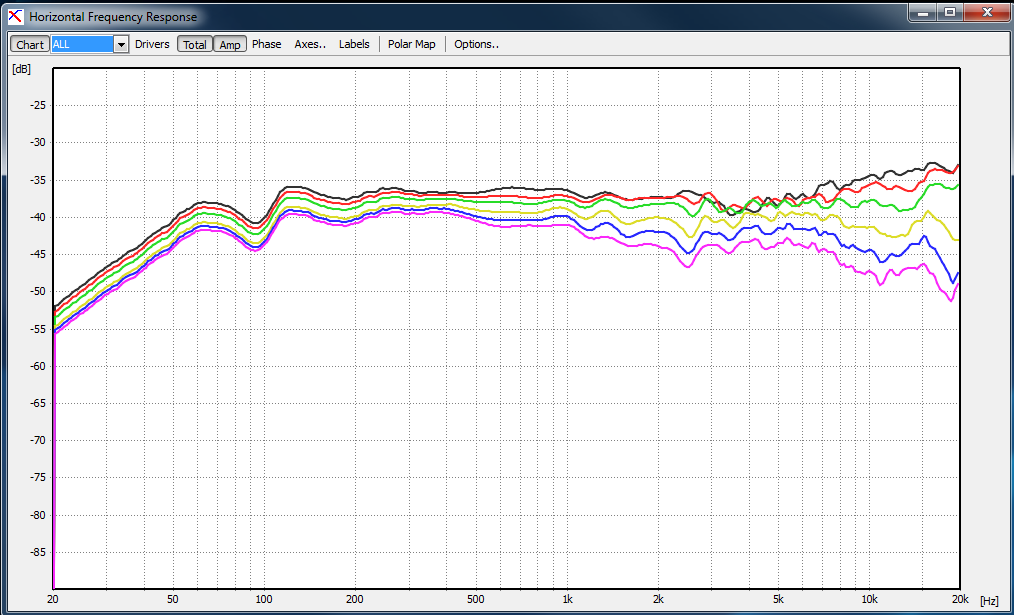Click the 500 Hz frequency label

(x=475, y=599)
